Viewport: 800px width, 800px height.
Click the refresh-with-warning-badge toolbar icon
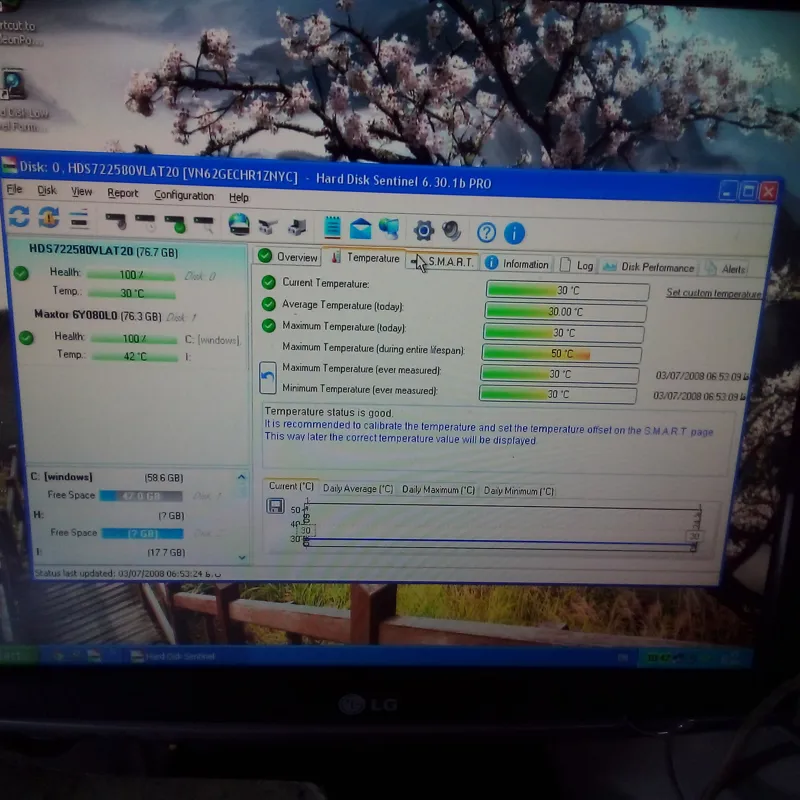(49, 217)
